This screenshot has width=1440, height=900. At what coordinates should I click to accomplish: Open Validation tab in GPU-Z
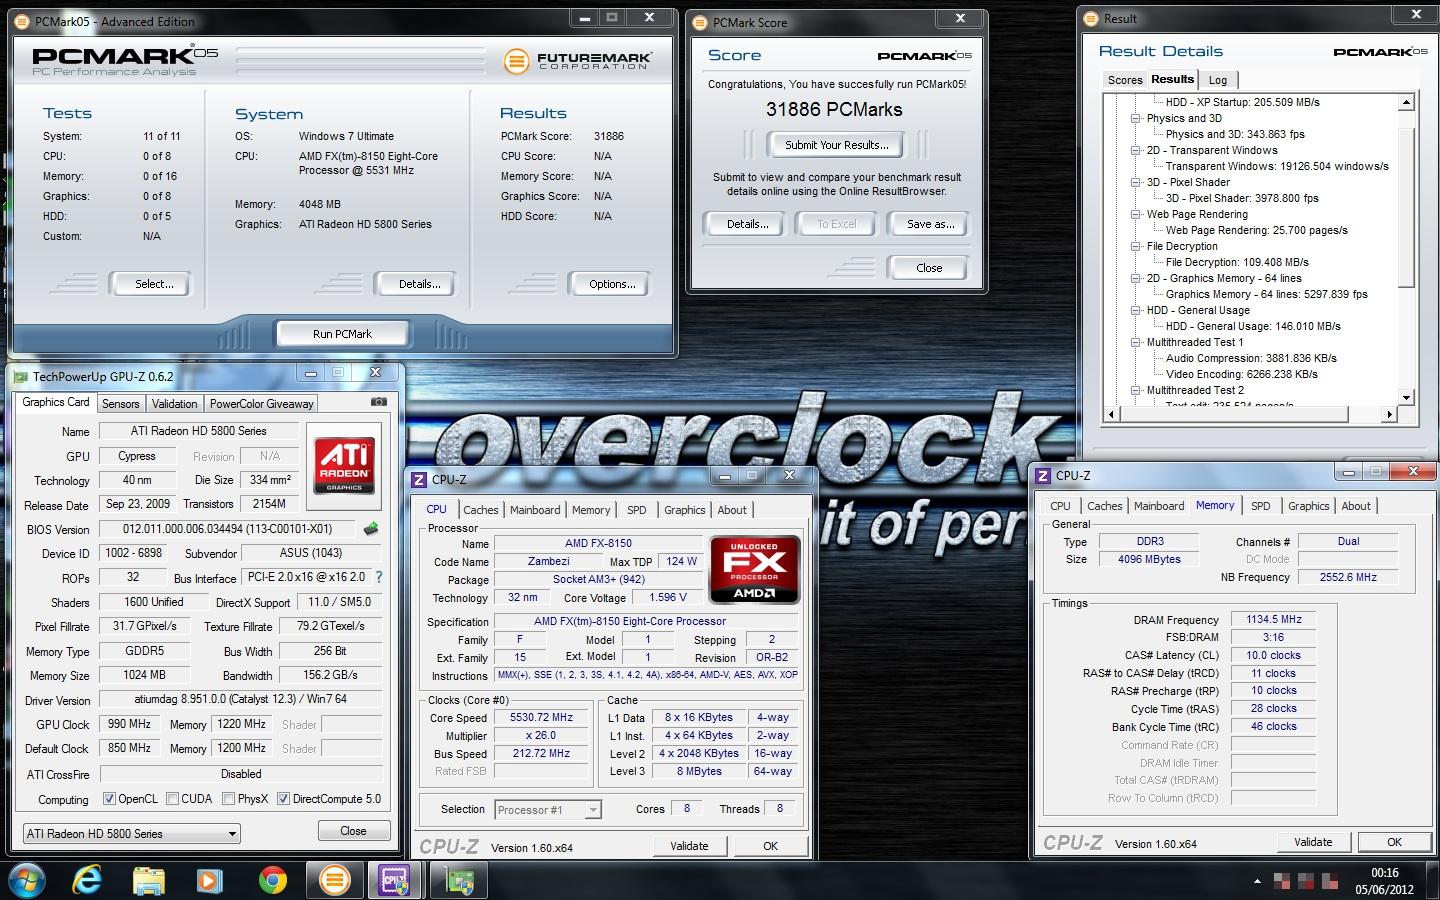pos(174,404)
